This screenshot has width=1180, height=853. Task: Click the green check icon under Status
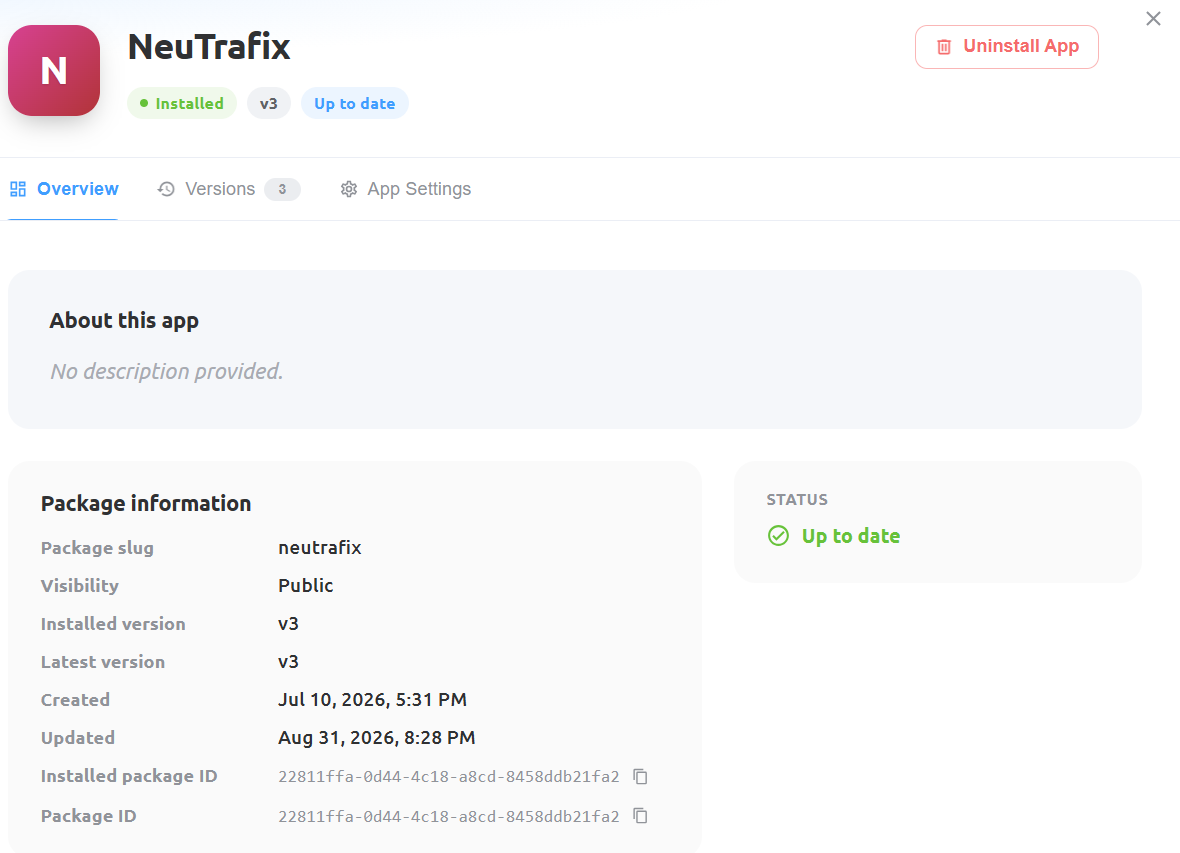click(778, 536)
